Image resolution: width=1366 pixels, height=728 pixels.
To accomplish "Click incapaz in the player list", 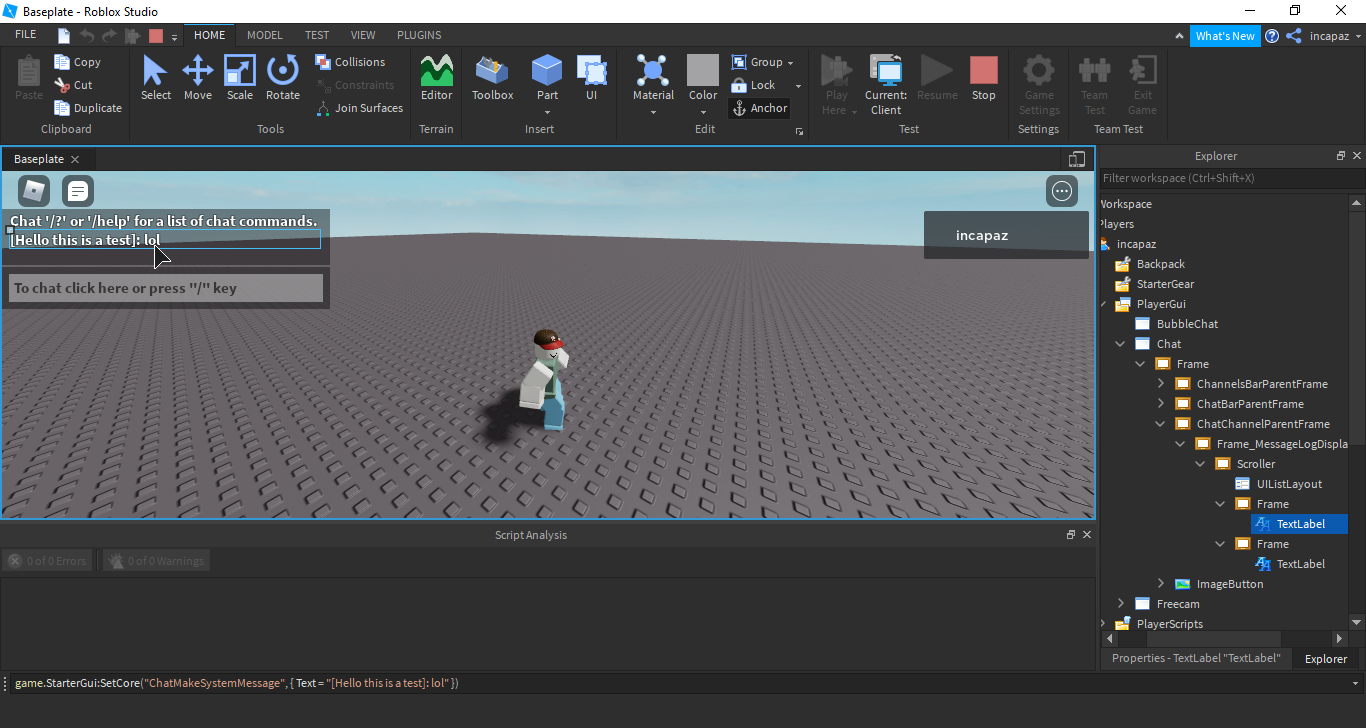I will point(1006,236).
